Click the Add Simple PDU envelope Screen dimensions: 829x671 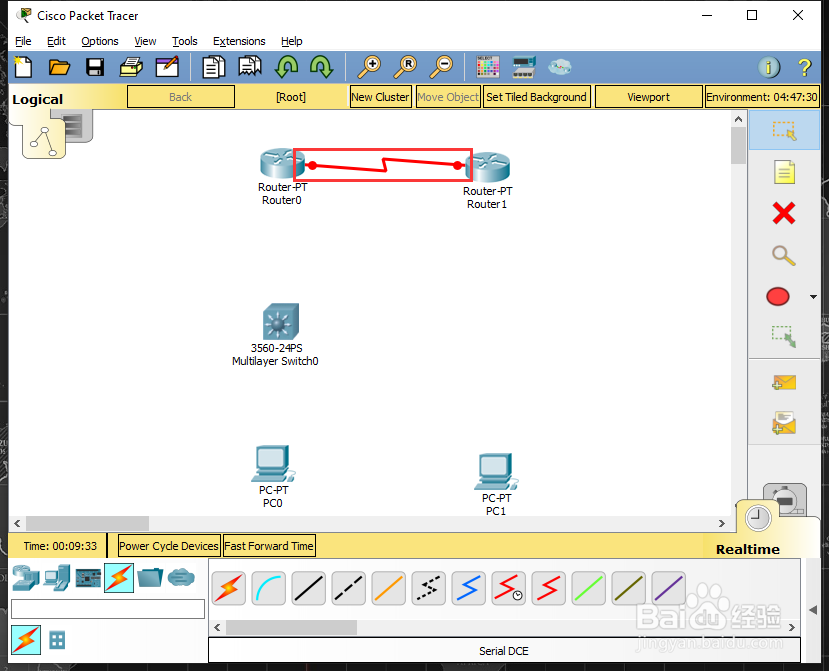(784, 382)
